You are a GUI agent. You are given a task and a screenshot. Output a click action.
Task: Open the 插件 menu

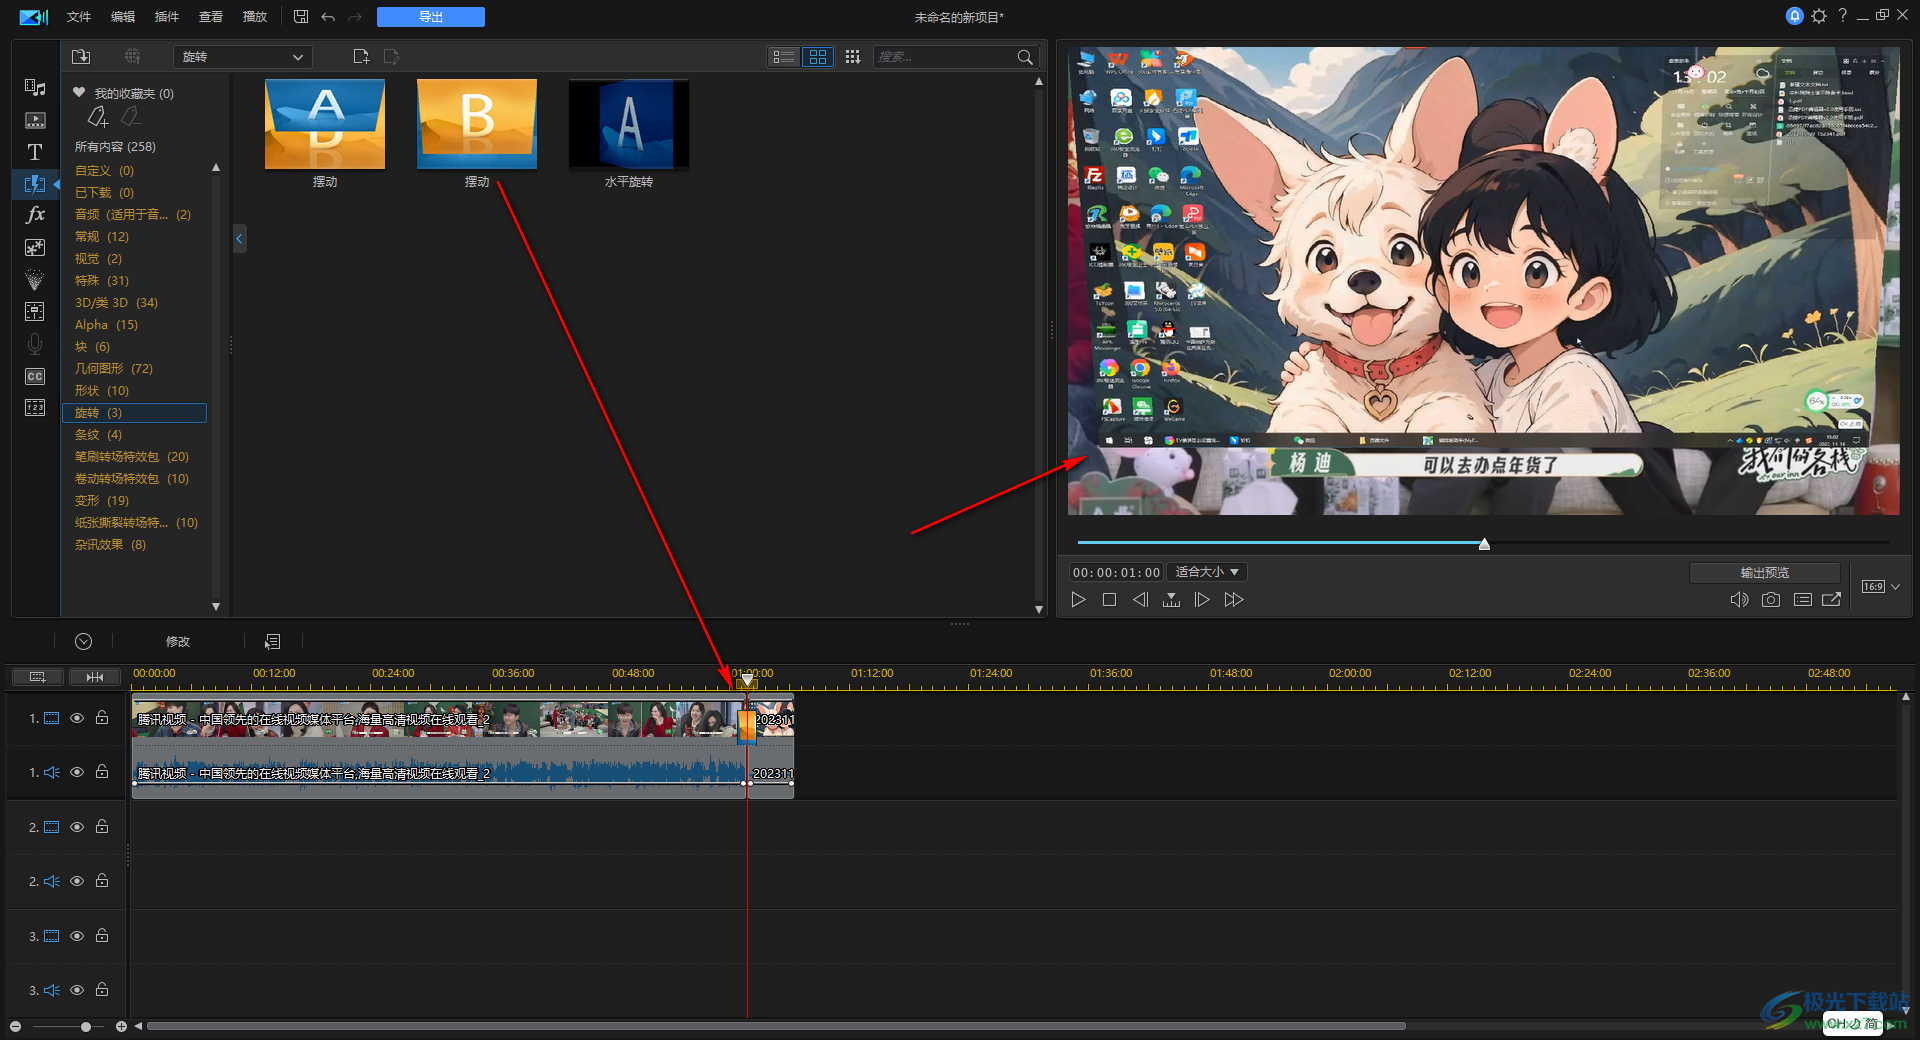[167, 17]
